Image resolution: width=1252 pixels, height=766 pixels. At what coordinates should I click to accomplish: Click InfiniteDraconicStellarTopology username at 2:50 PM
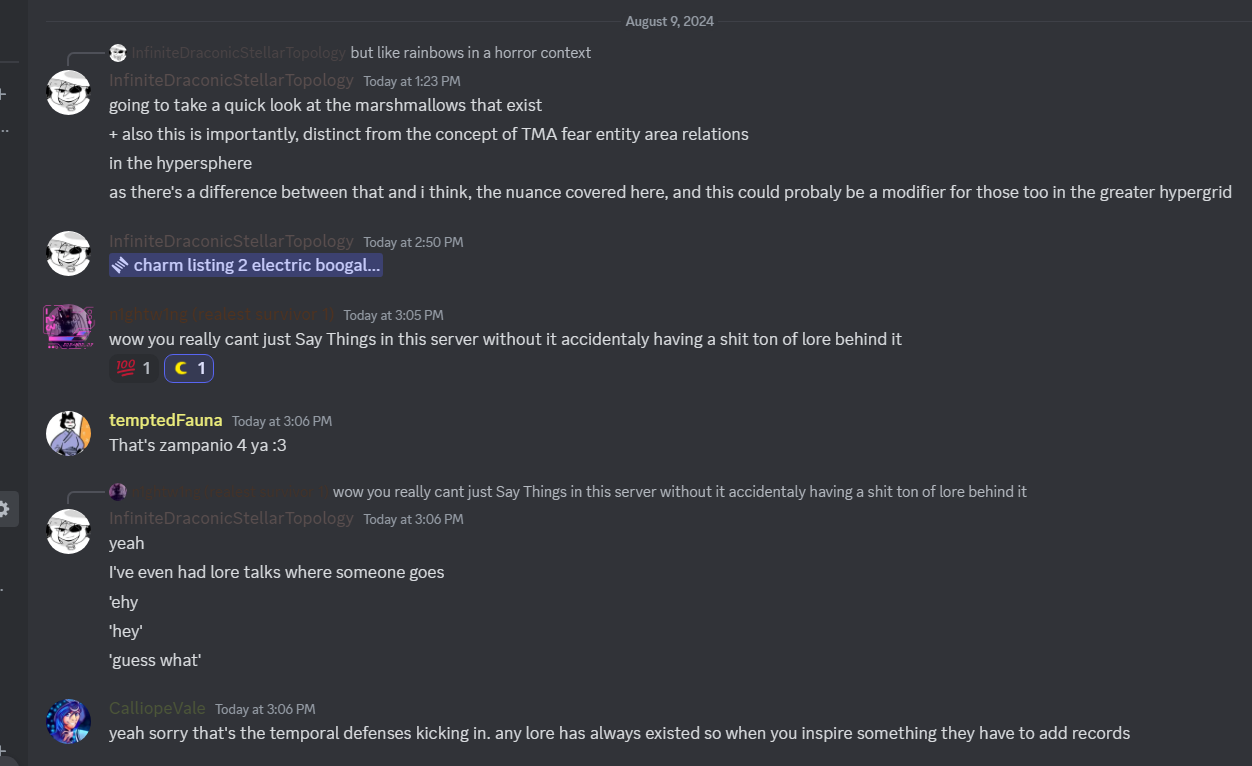[231, 241]
